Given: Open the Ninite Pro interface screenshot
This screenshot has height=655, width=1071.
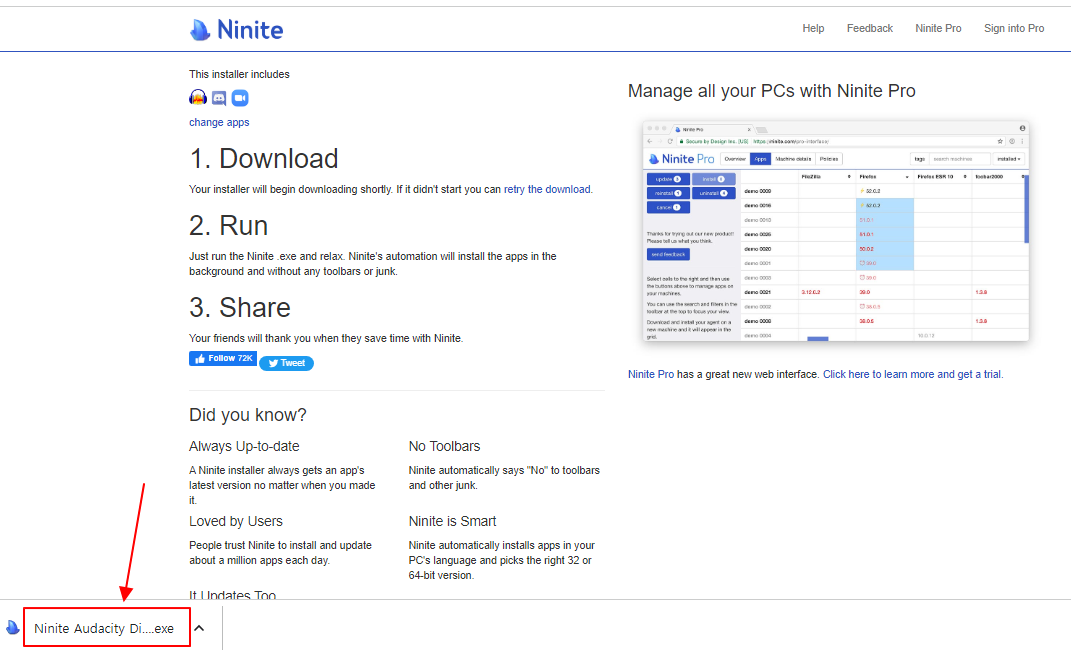Looking at the screenshot, I should pyautogui.click(x=835, y=231).
